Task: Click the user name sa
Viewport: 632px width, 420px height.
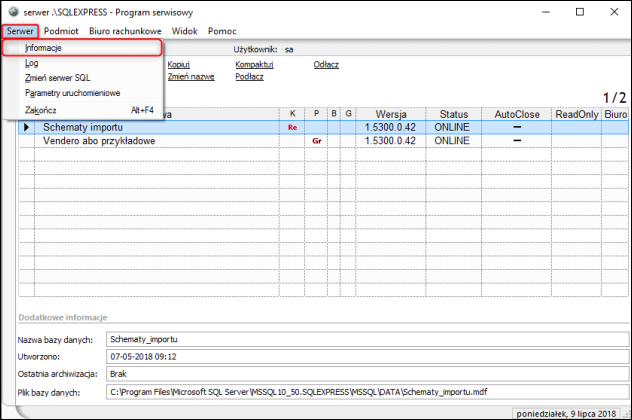Action: pyautogui.click(x=289, y=50)
